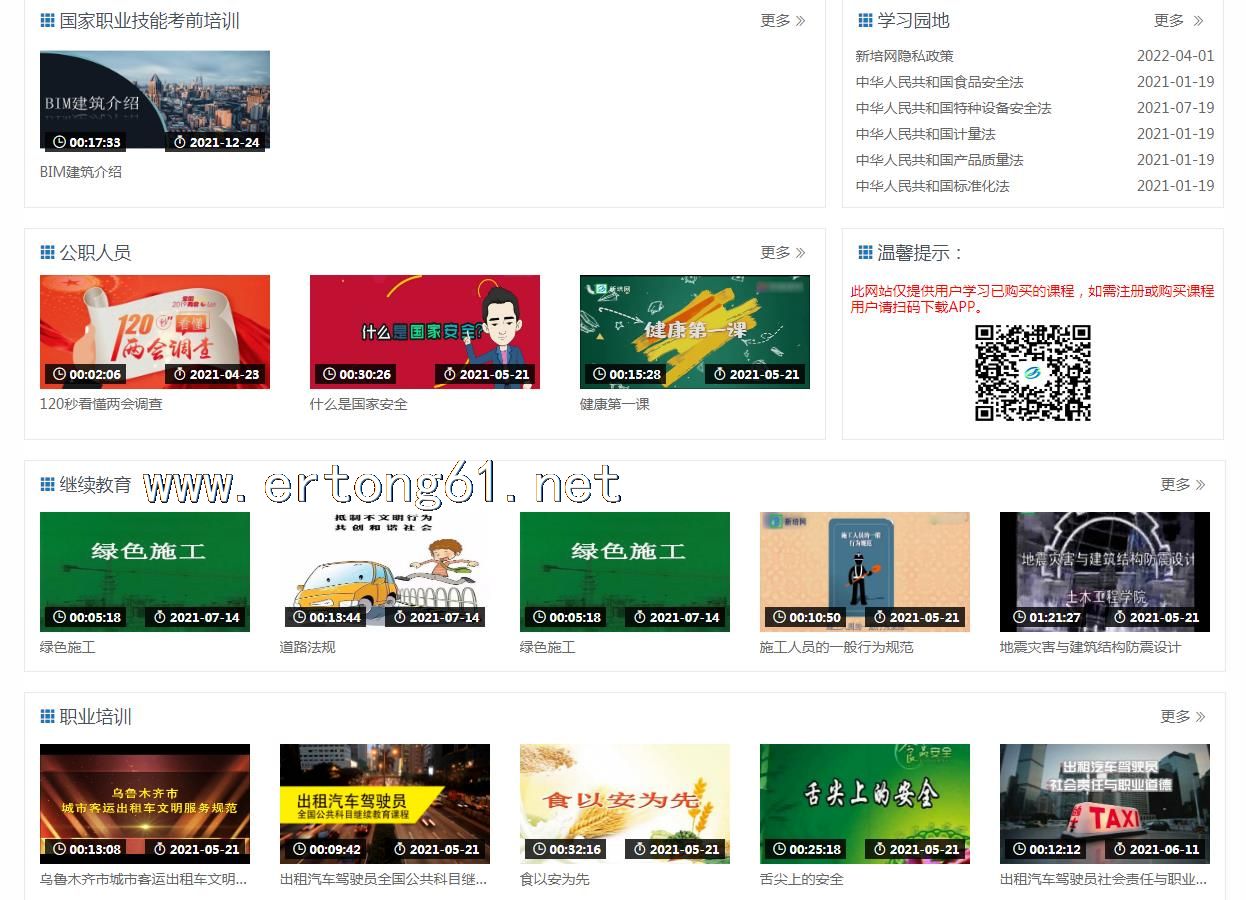Open 中华人民共和国特种设备安全法 link
Image resolution: width=1246 pixels, height=900 pixels.
click(x=953, y=108)
